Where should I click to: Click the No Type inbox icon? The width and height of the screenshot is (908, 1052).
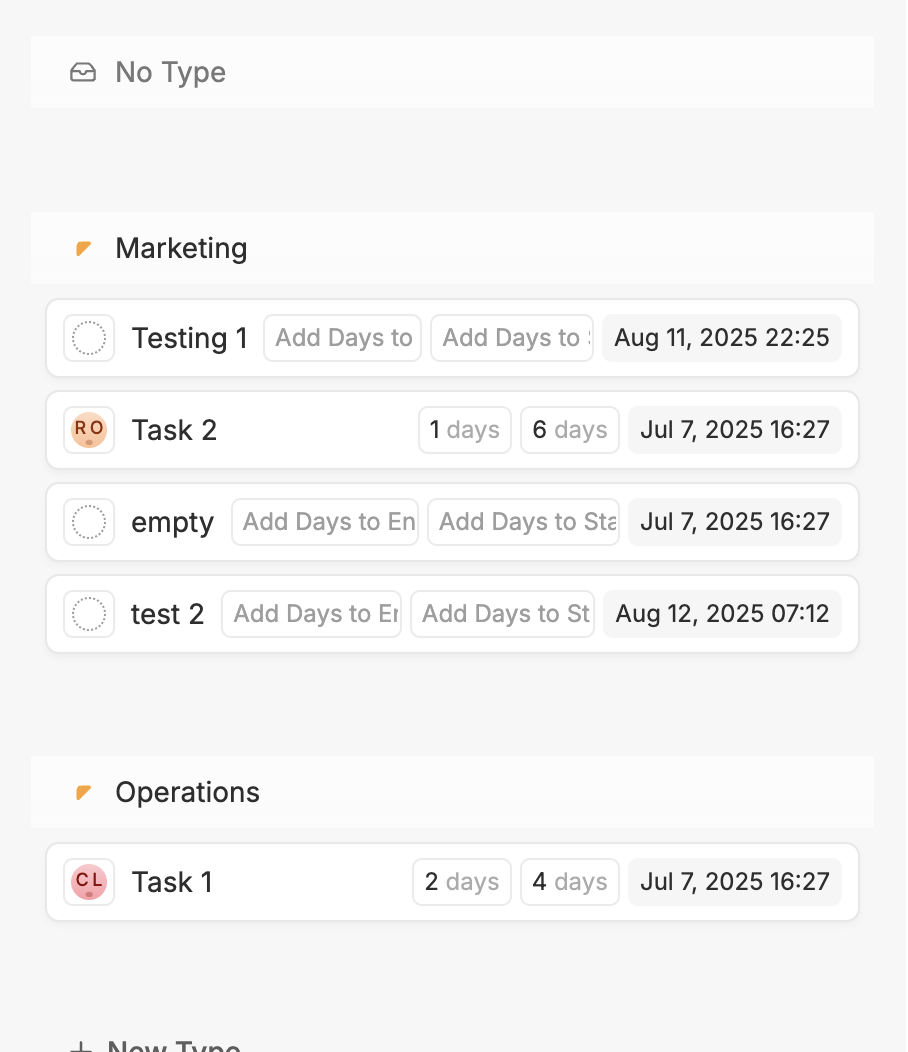tap(83, 72)
